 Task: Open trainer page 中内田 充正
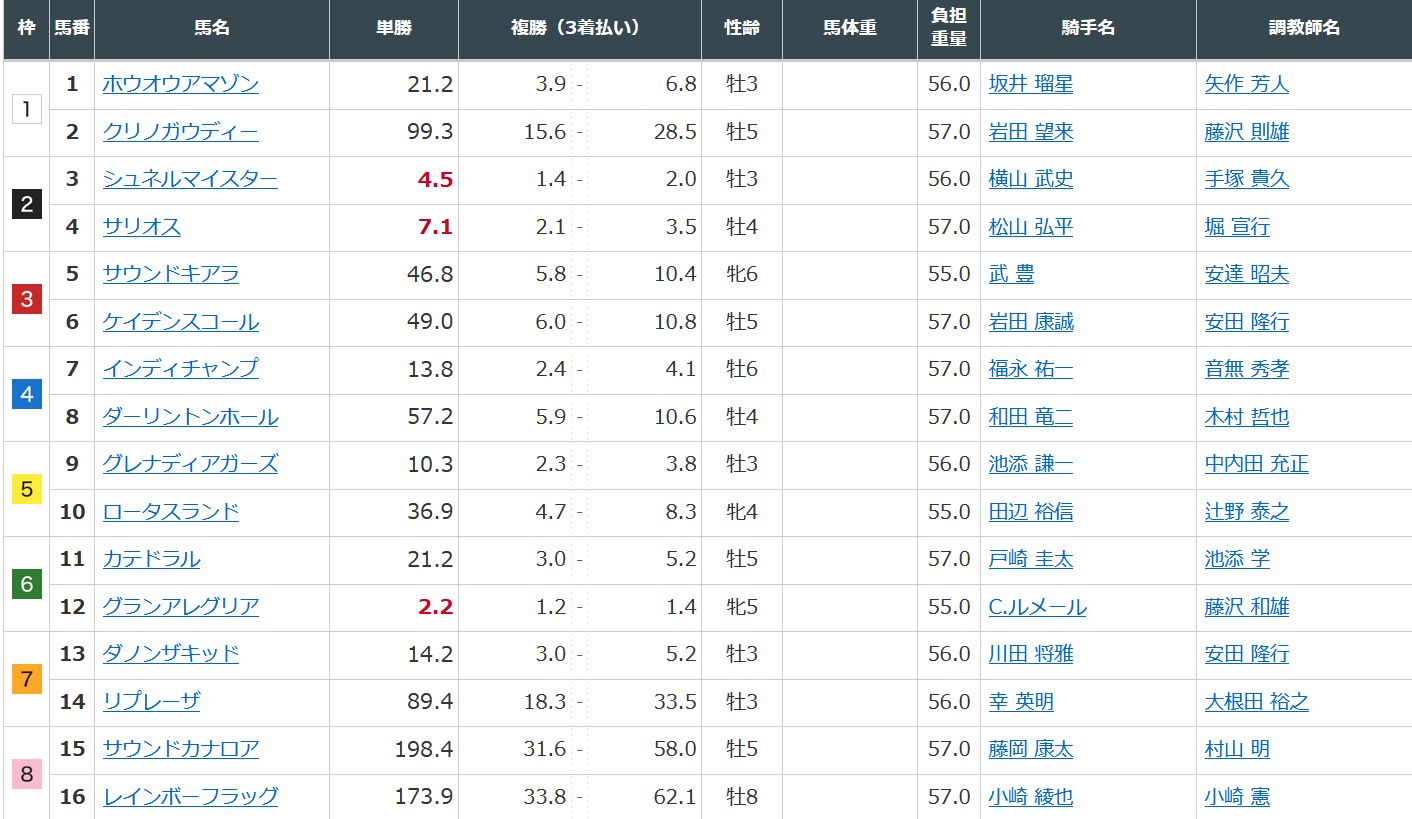point(1256,464)
